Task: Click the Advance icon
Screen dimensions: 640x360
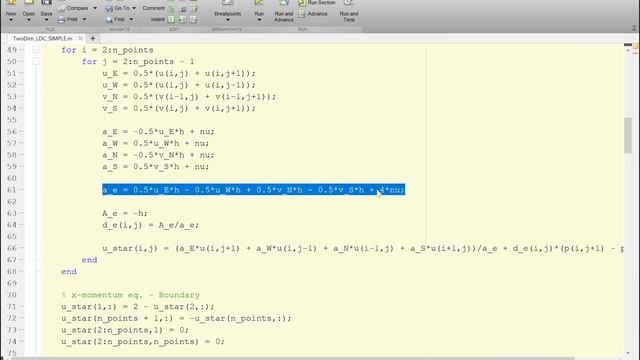Action: pyautogui.click(x=302, y=14)
